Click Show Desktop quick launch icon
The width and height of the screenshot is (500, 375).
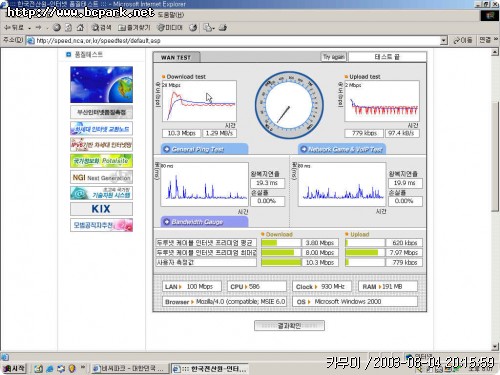[39, 369]
